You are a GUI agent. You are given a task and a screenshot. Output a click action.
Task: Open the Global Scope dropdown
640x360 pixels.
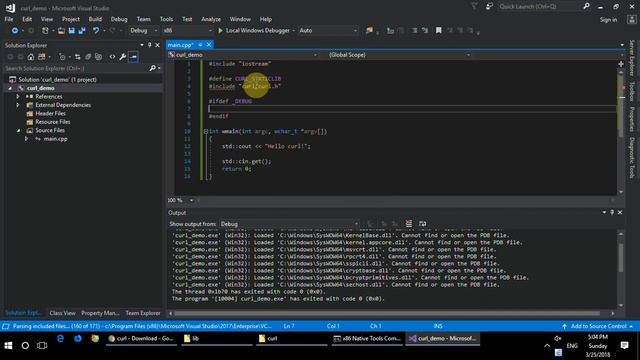(x=400, y=55)
